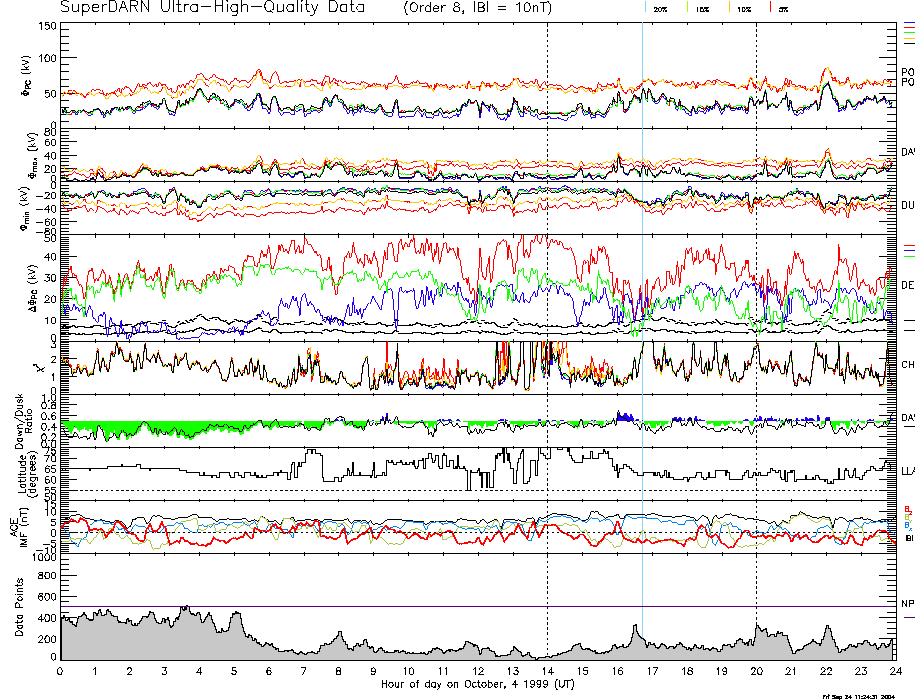This screenshot has height=700, width=915.
Task: Click the blue Bx legend label
Action: 907,525
